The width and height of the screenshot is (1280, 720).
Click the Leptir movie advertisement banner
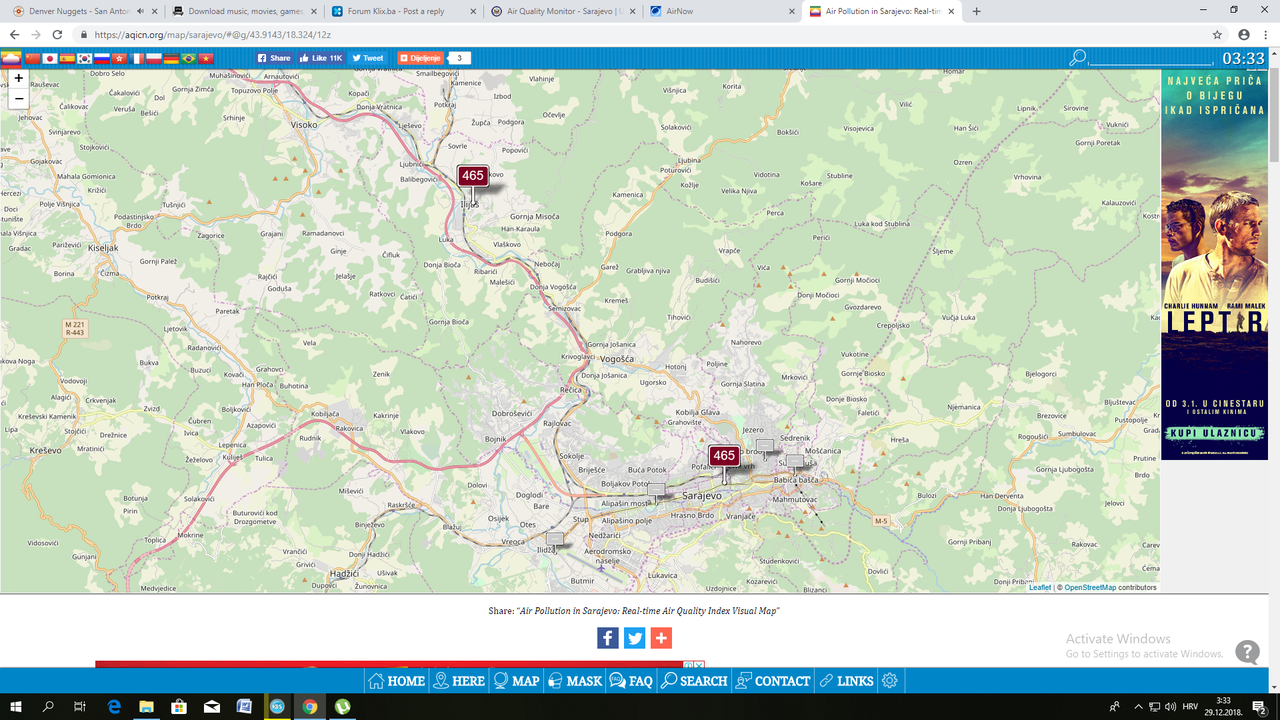point(1214,265)
